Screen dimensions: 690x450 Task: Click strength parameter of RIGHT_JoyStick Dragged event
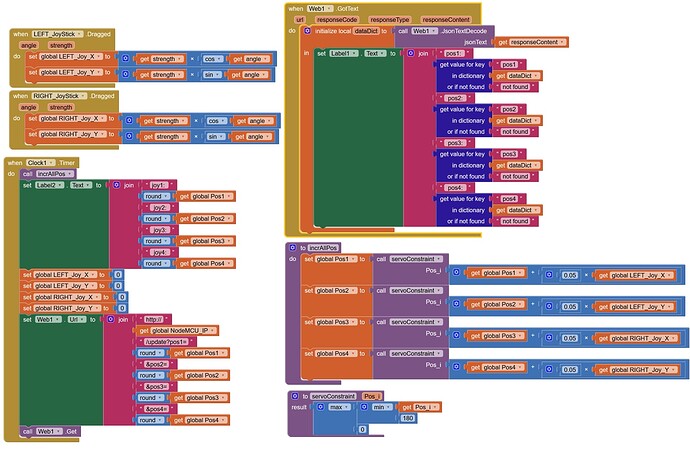[61, 107]
